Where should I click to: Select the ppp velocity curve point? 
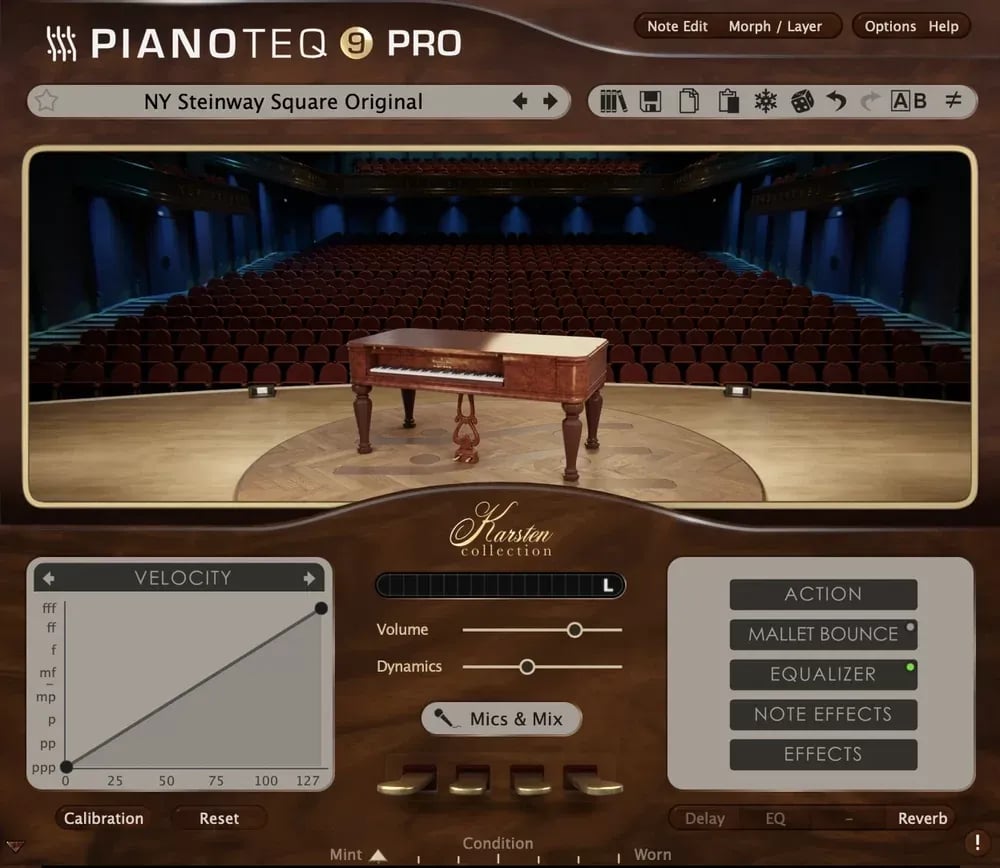point(66,766)
